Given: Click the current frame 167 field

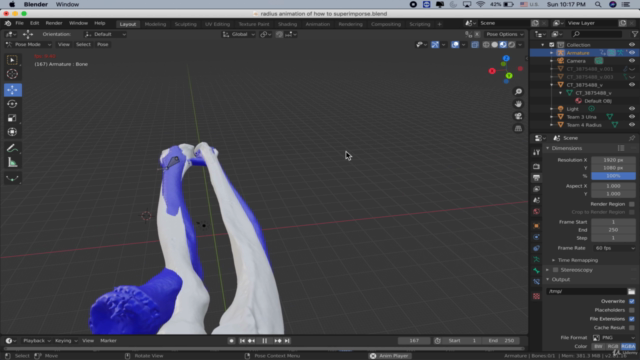Looking at the screenshot, I should pos(414,341).
